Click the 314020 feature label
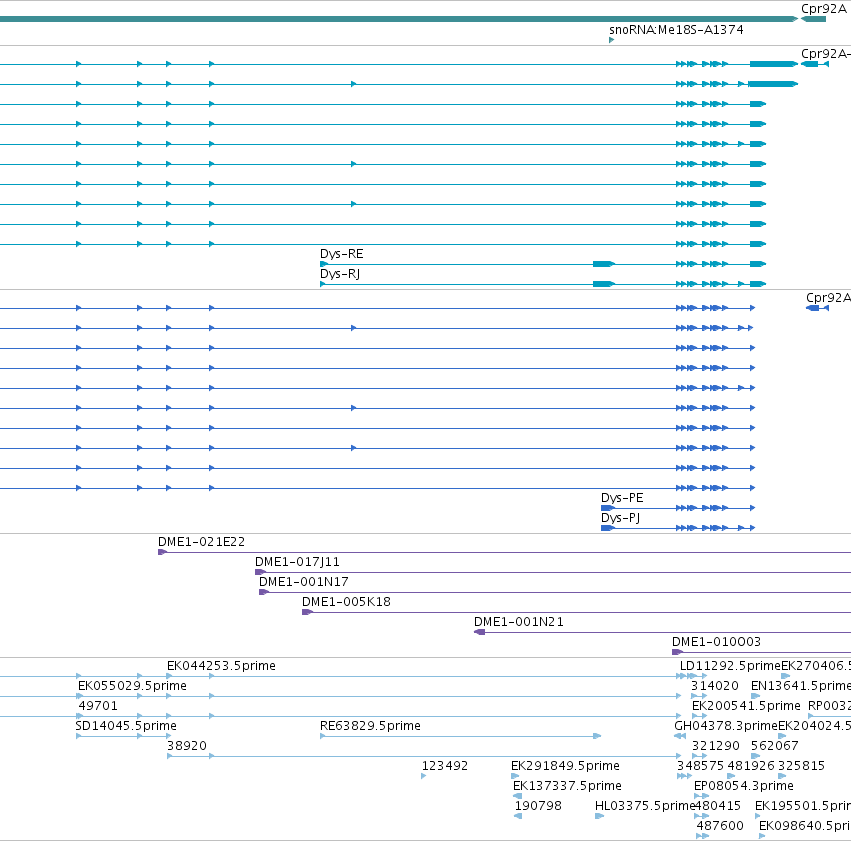Viewport: 851px width, 841px height. pyautogui.click(x=715, y=686)
